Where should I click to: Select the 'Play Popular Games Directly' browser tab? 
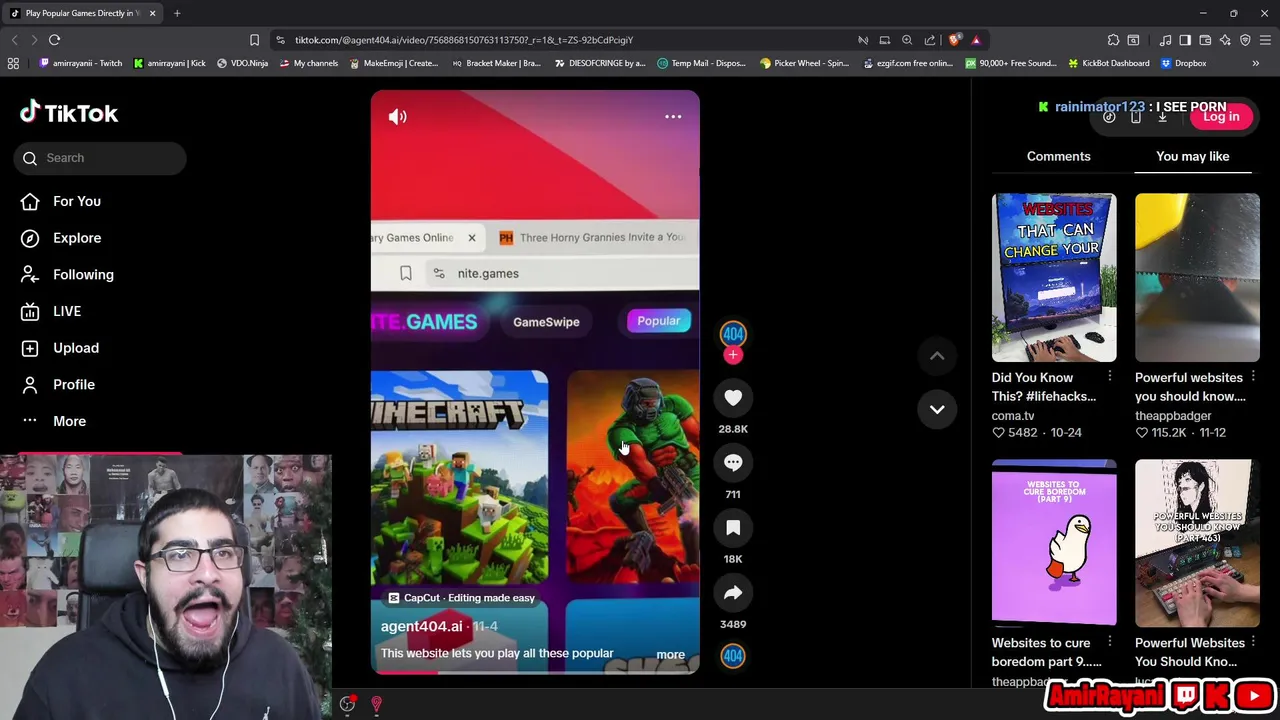pos(82,13)
